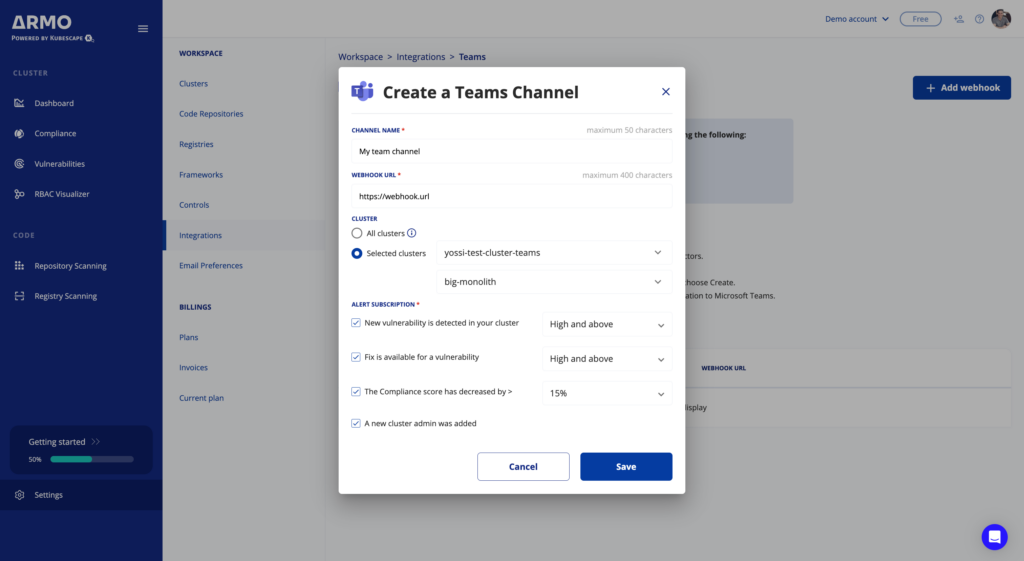Click the Add webhook button
Screen dimensions: 1024x561
pos(961,88)
